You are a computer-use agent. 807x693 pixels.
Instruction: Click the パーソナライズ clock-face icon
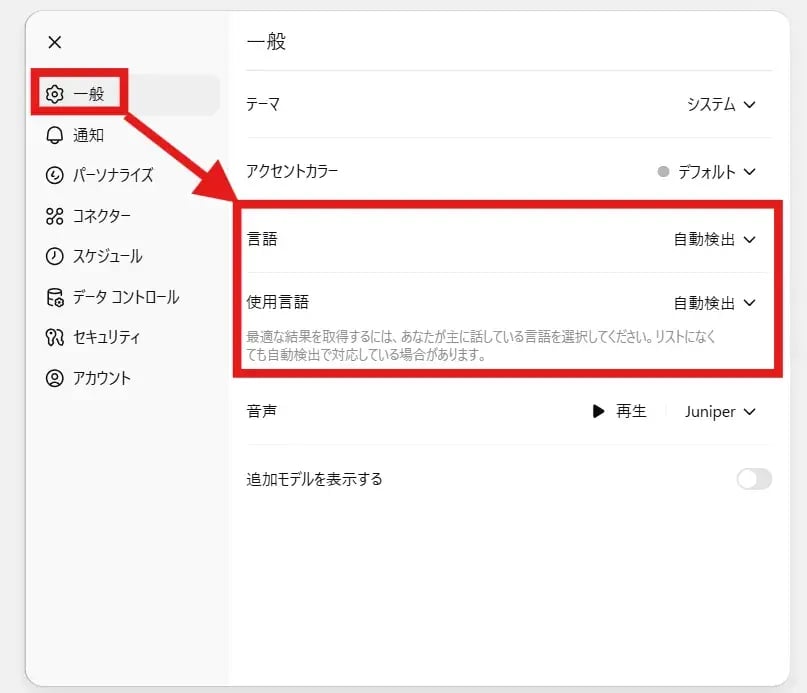pyautogui.click(x=56, y=175)
